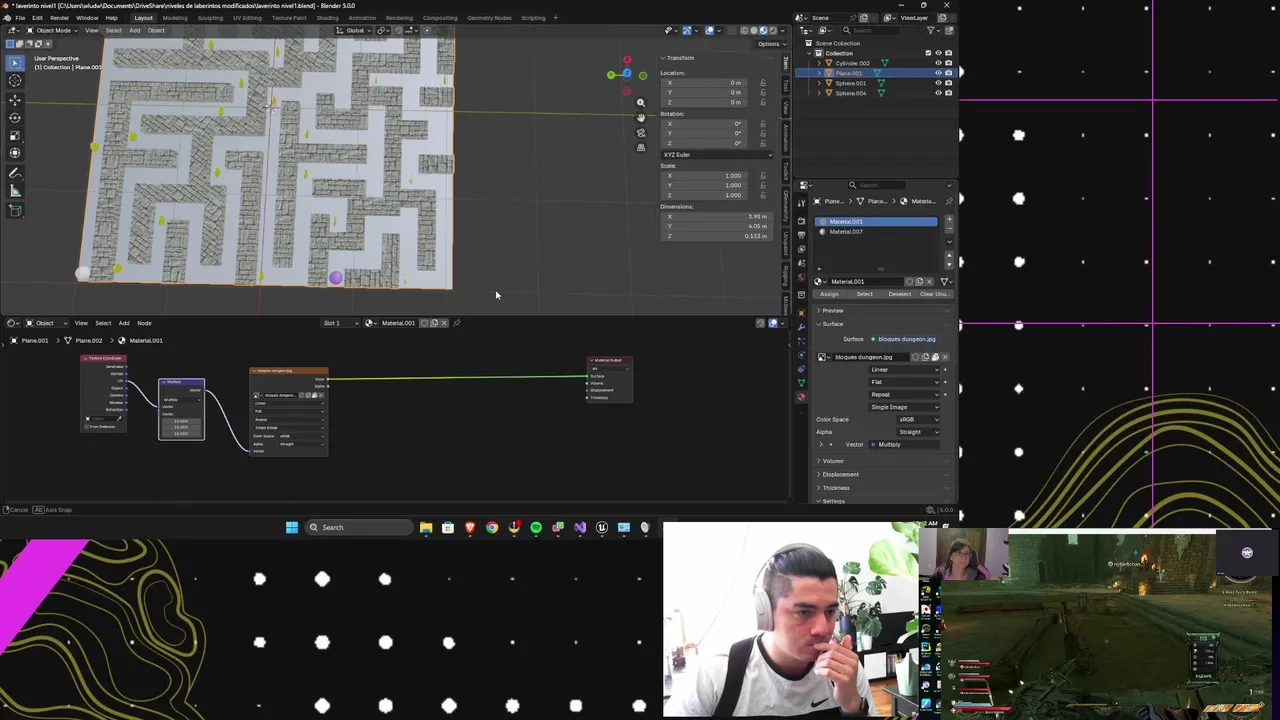Select the Measure tool
This screenshot has height=720, width=1280.
point(15,190)
